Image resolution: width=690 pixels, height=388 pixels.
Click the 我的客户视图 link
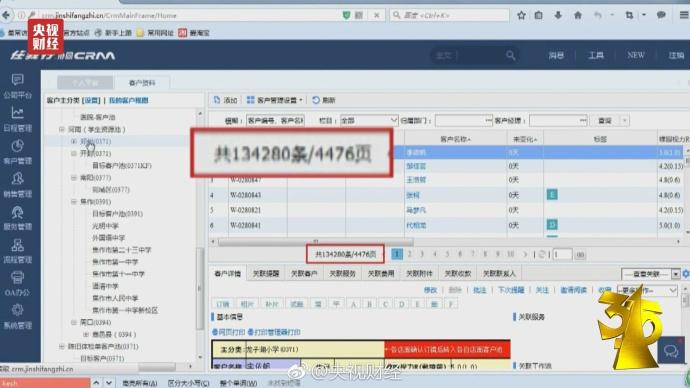(x=128, y=100)
